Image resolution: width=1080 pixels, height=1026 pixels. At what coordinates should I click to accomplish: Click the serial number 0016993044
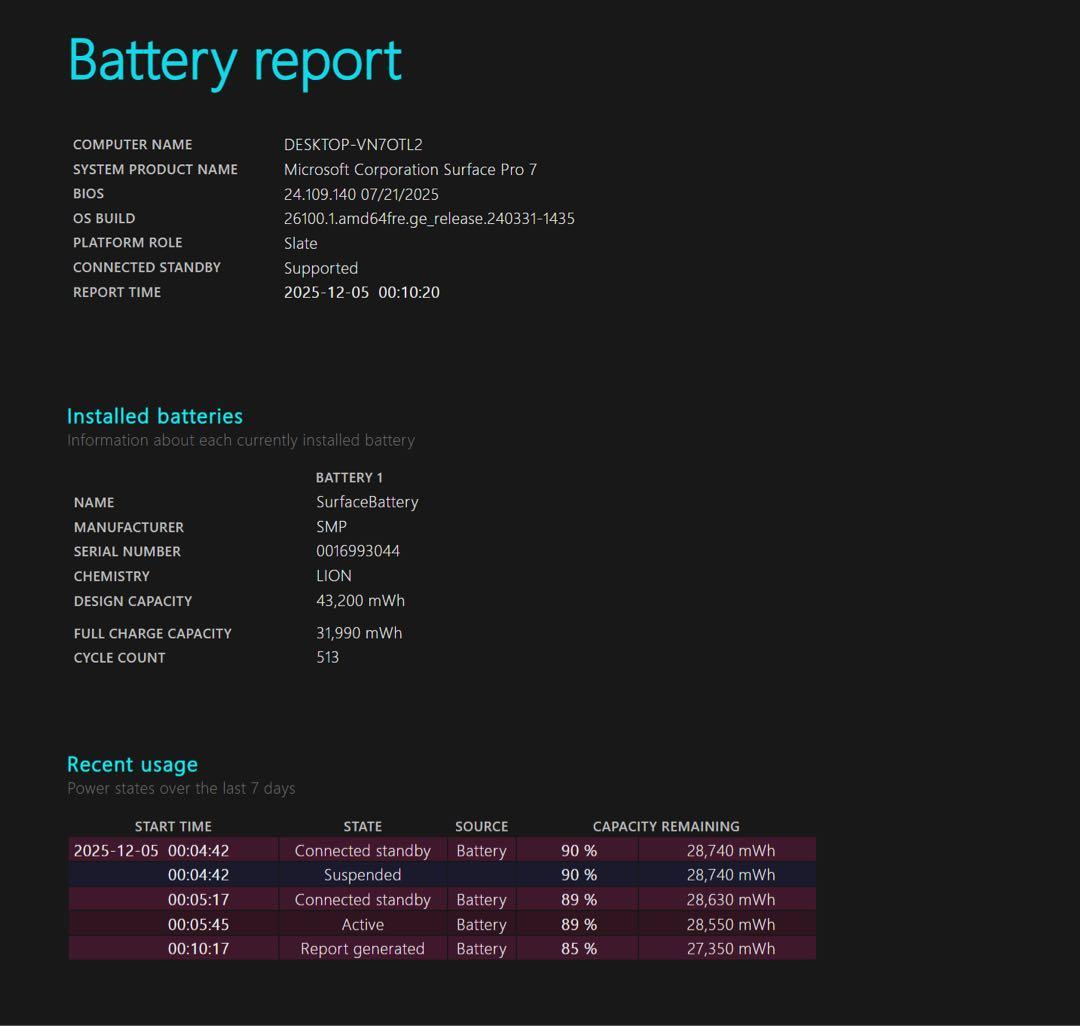(x=358, y=551)
